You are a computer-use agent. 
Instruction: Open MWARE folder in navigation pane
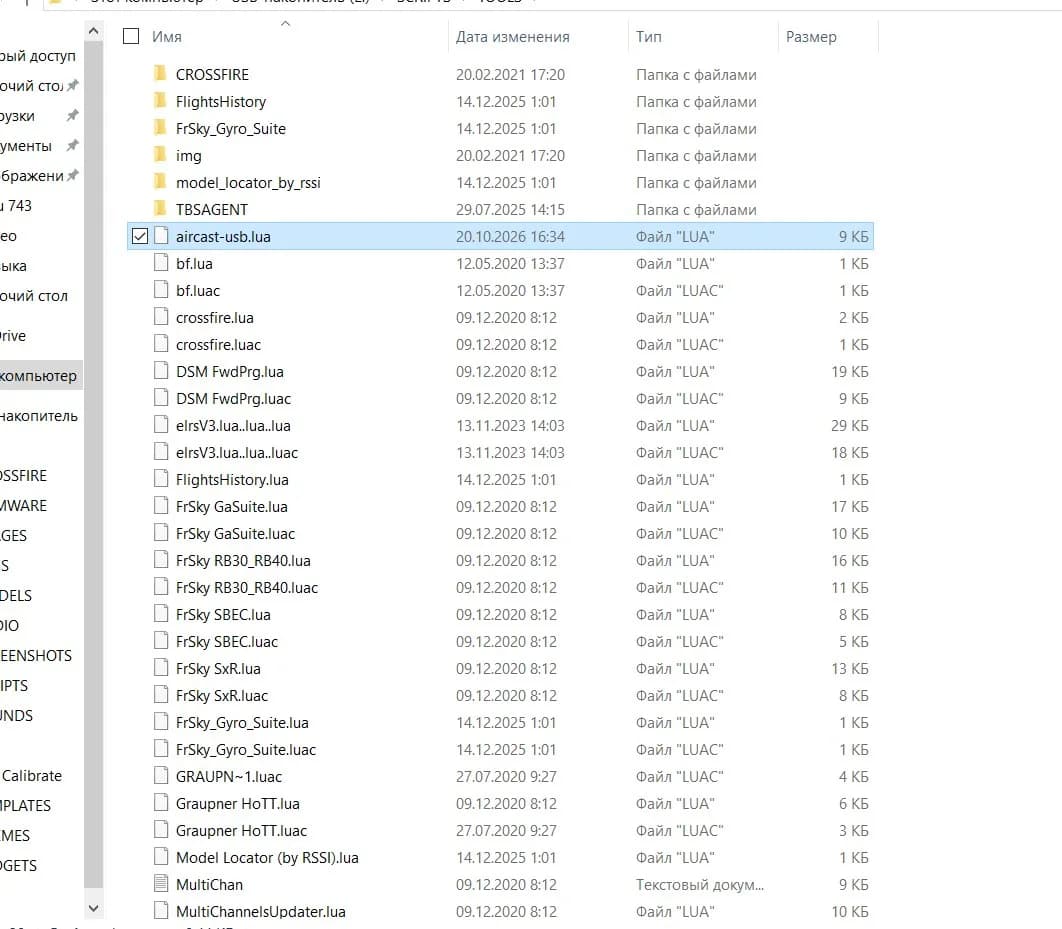tap(24, 506)
